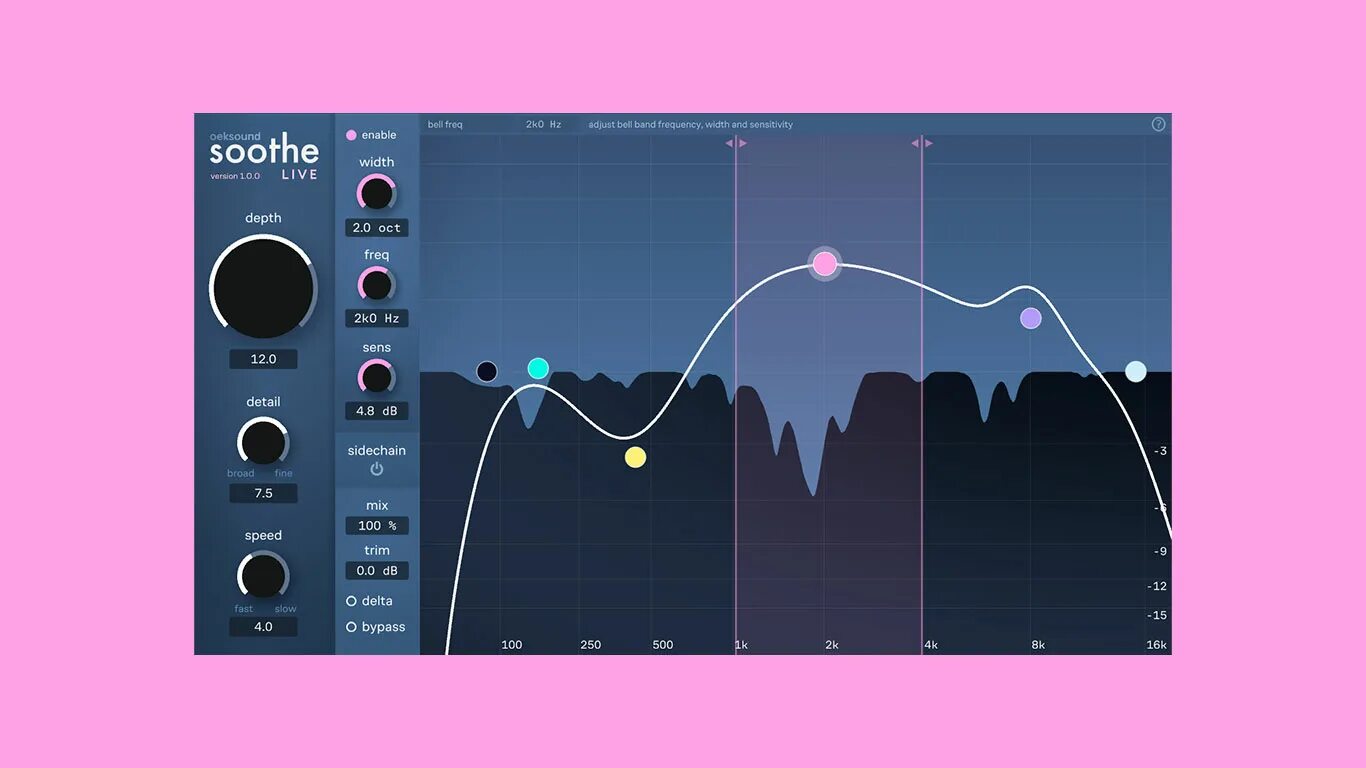
Task: Click the '-12' dB scale label
Action: pos(1156,586)
